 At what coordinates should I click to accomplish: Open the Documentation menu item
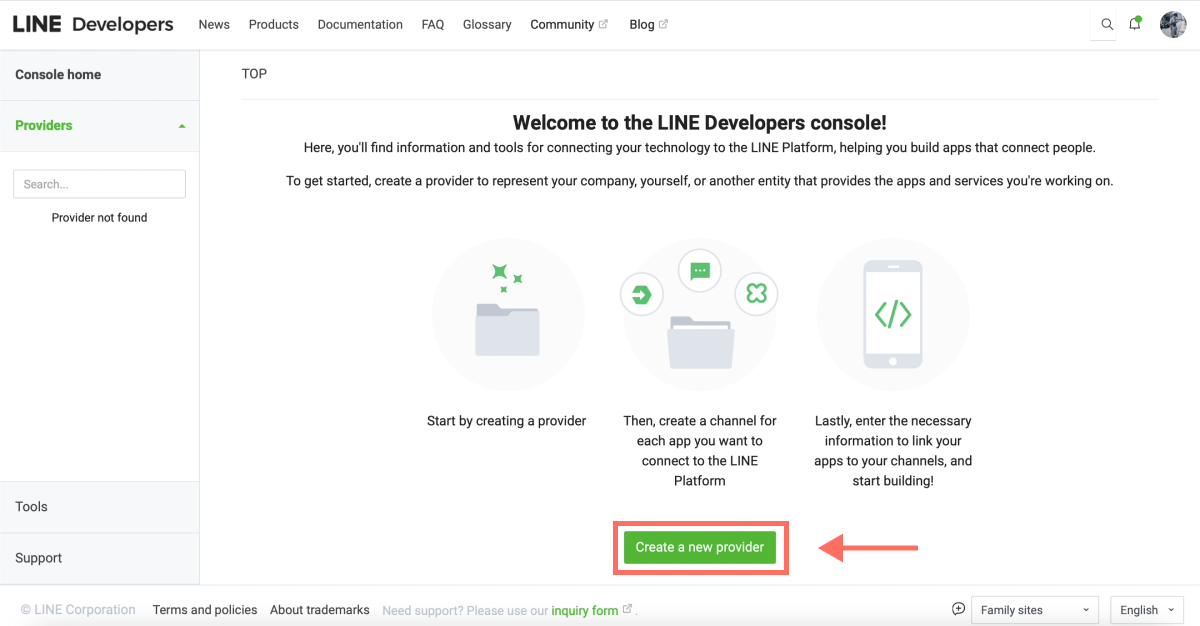[x=360, y=24]
